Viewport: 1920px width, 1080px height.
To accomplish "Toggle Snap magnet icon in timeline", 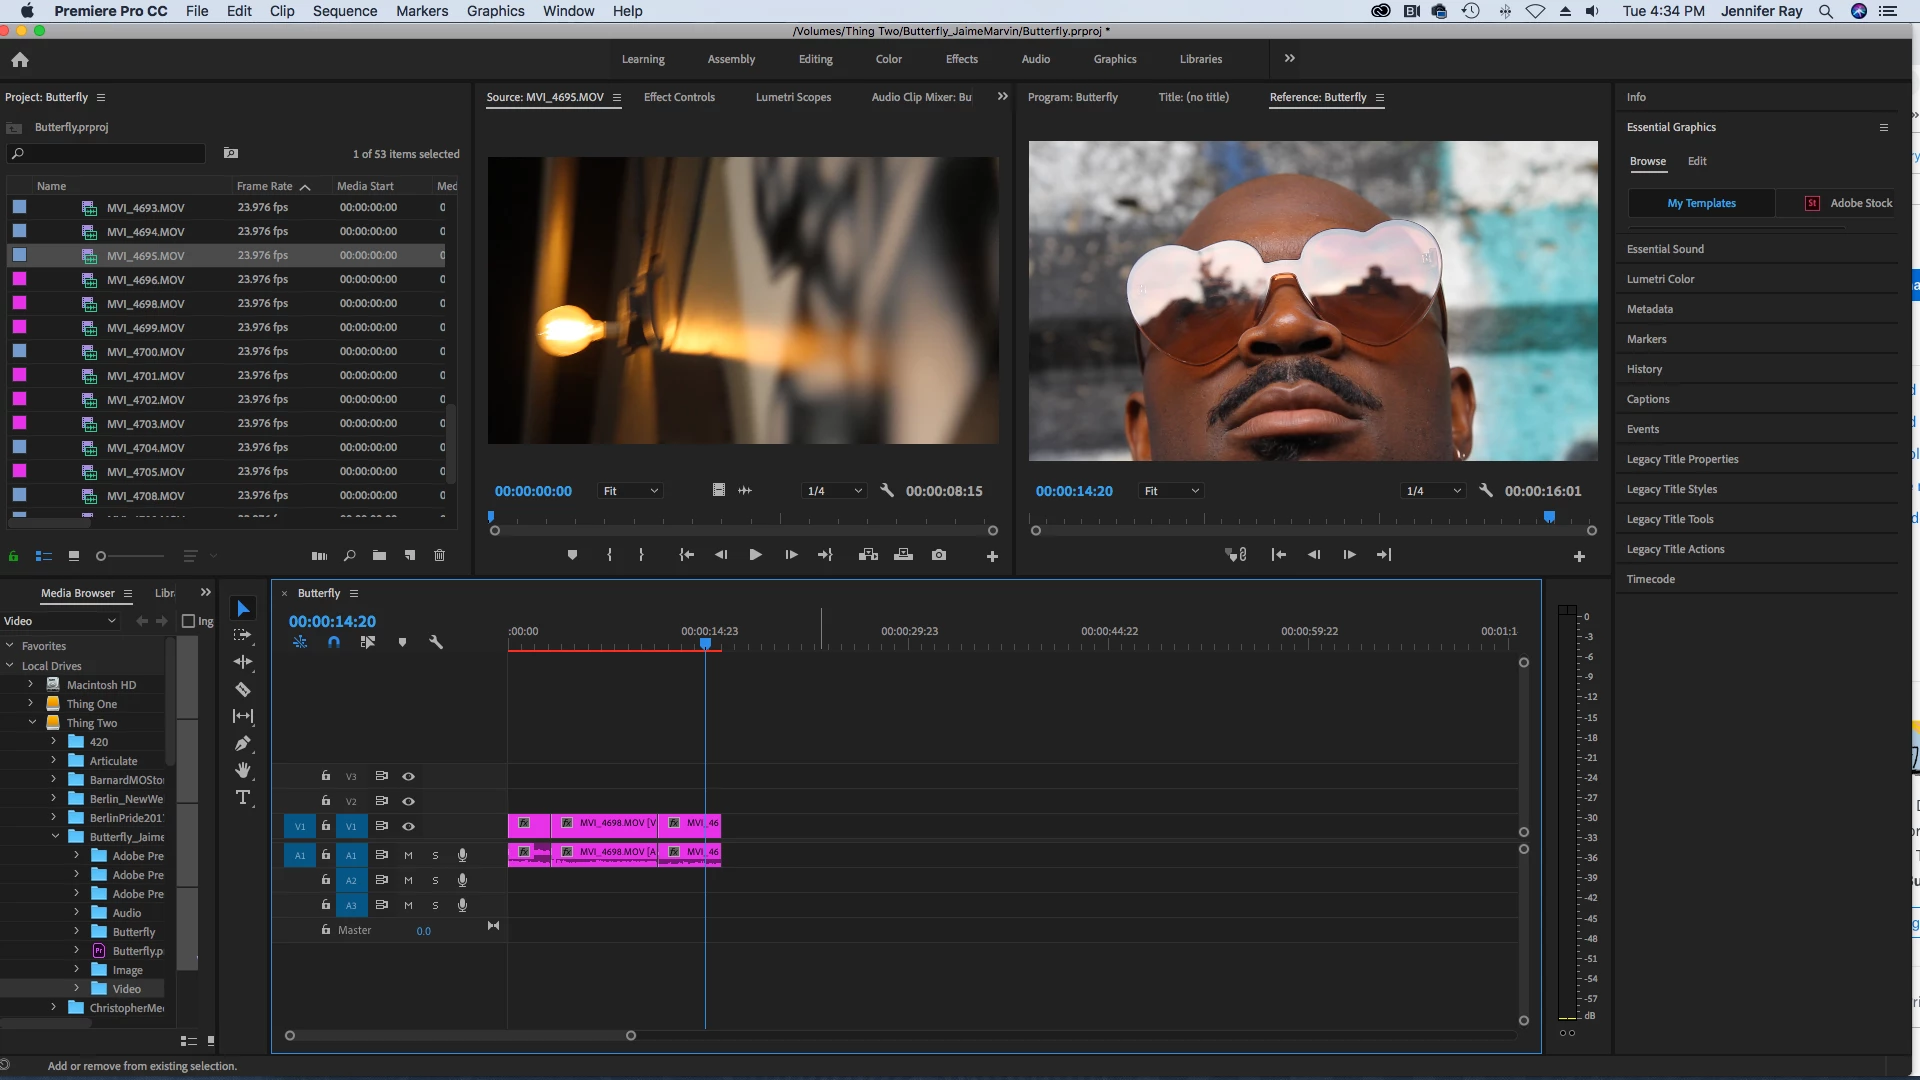I will pos(334,642).
